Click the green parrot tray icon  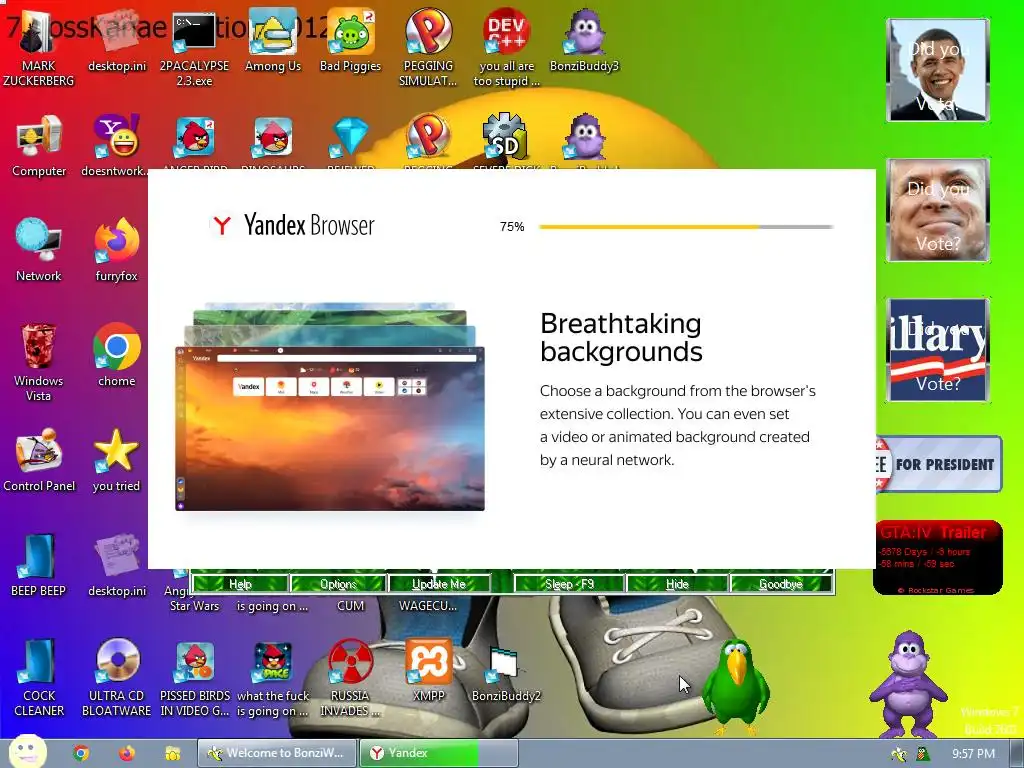[x=922, y=754]
